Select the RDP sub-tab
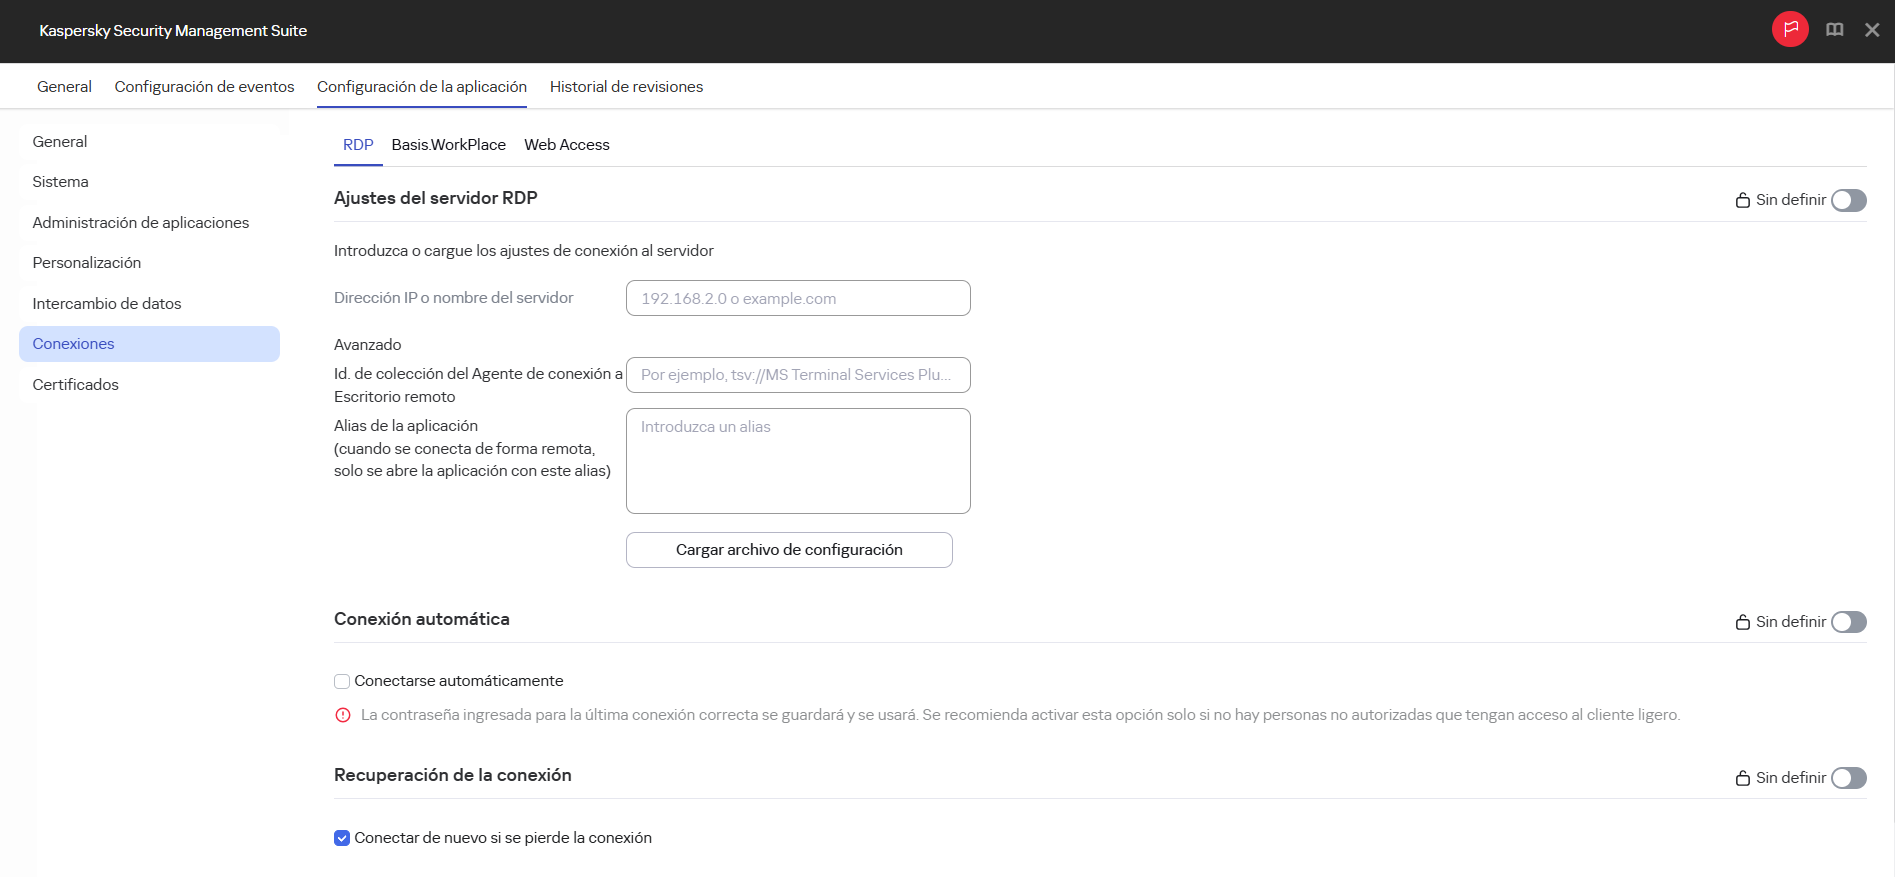The width and height of the screenshot is (1895, 877). pyautogui.click(x=358, y=145)
